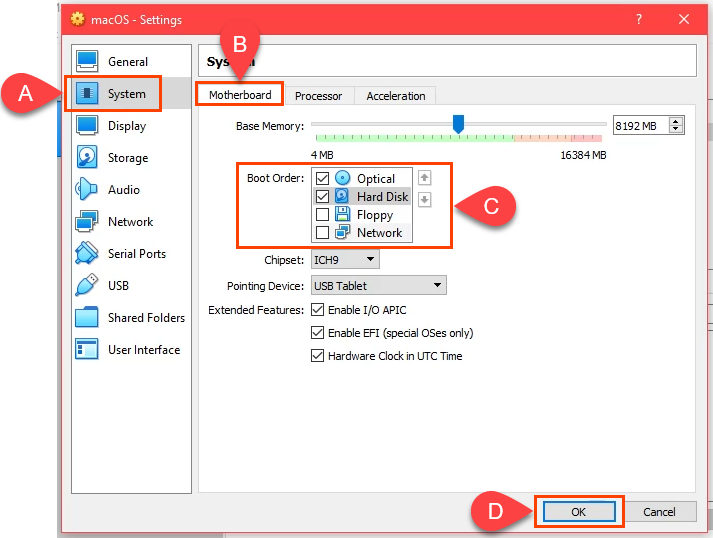The image size is (713, 538).
Task: Move boot device up with arrow
Action: click(424, 177)
